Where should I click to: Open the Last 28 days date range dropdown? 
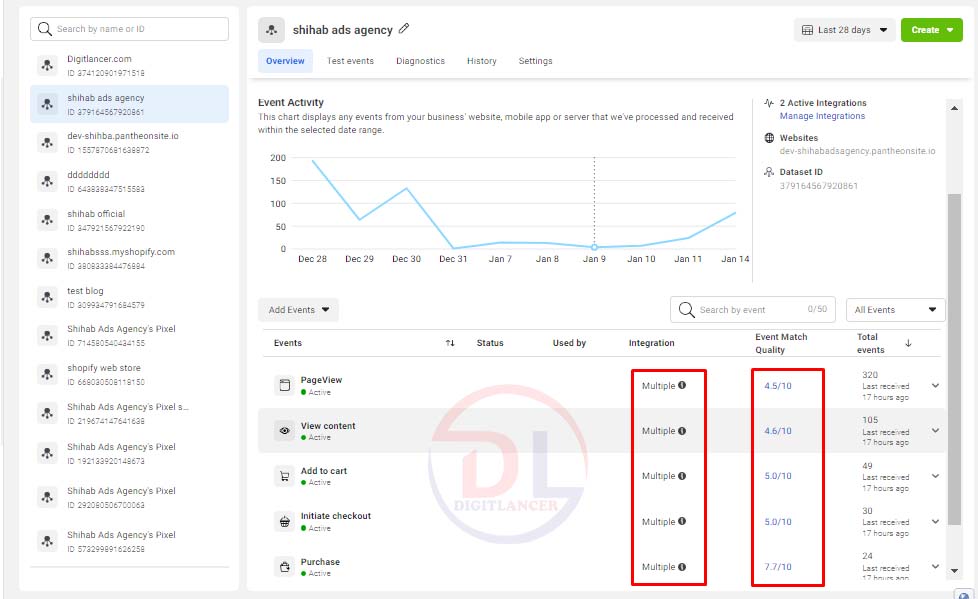845,30
